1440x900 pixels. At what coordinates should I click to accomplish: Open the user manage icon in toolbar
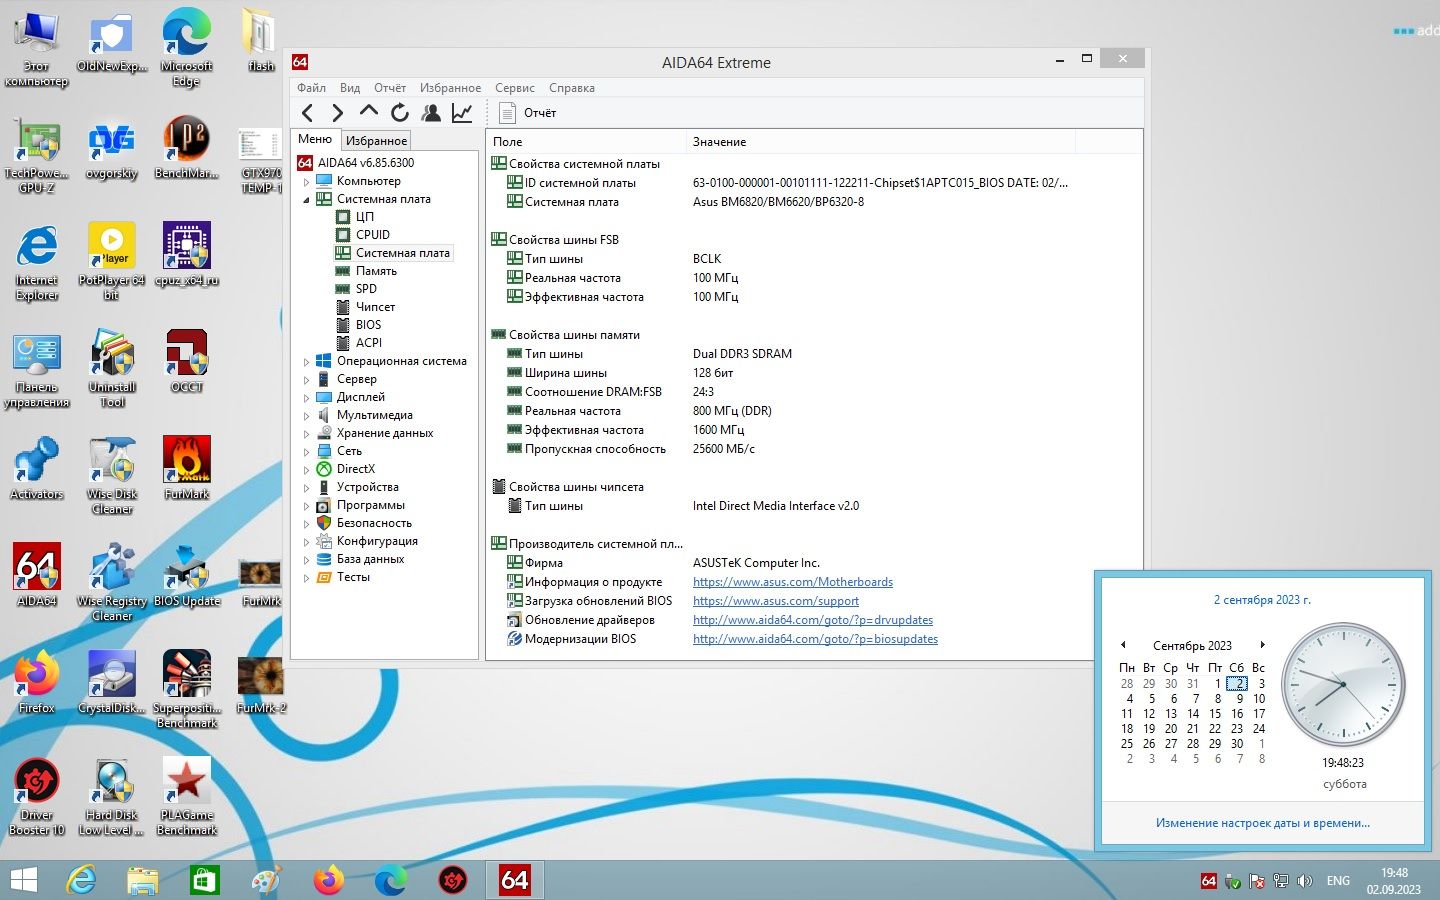431,113
